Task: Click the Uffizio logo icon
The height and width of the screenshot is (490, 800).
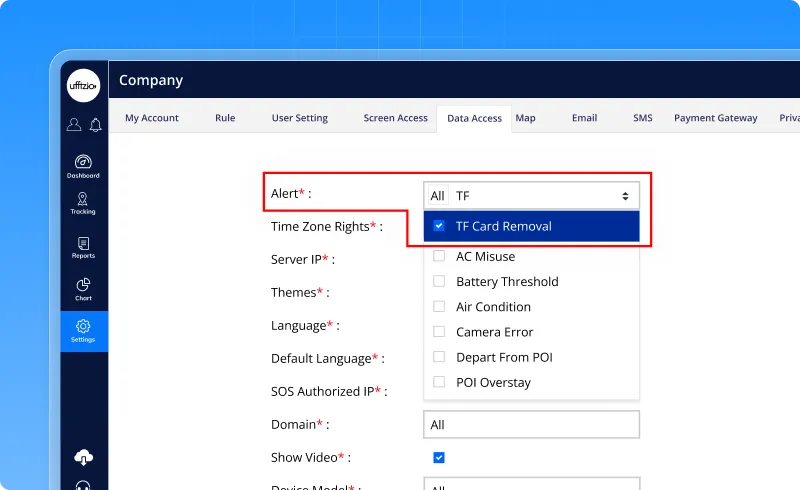Action: click(x=84, y=85)
